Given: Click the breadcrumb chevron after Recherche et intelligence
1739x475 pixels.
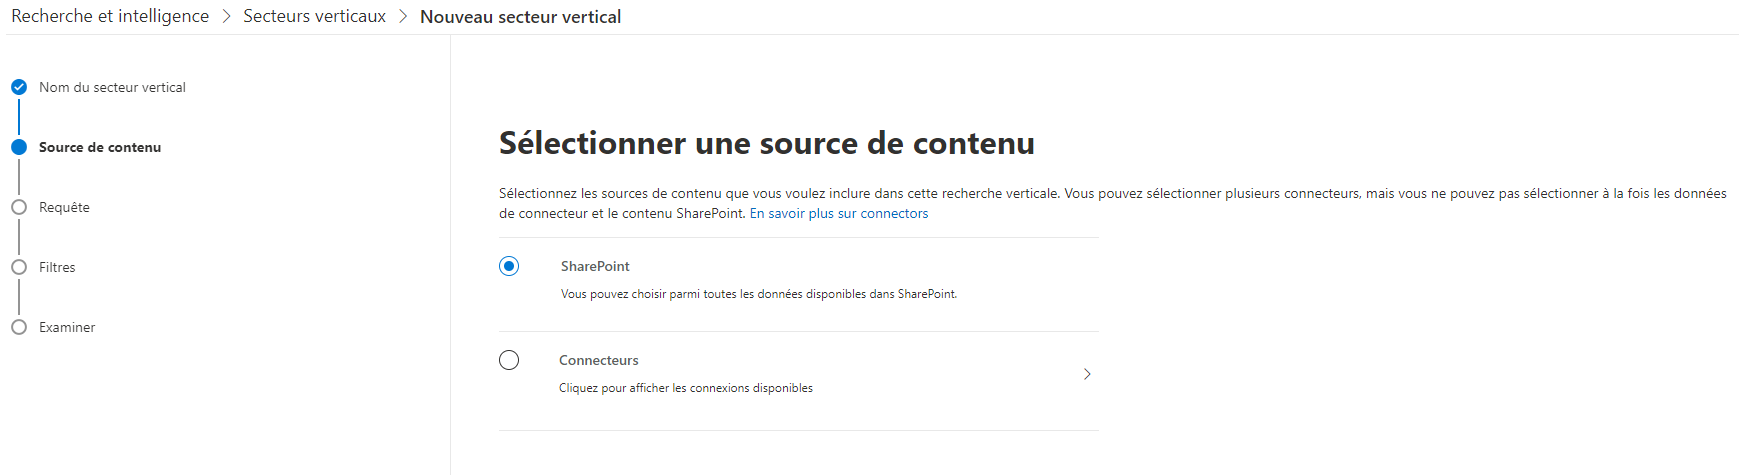Looking at the screenshot, I should pos(226,17).
